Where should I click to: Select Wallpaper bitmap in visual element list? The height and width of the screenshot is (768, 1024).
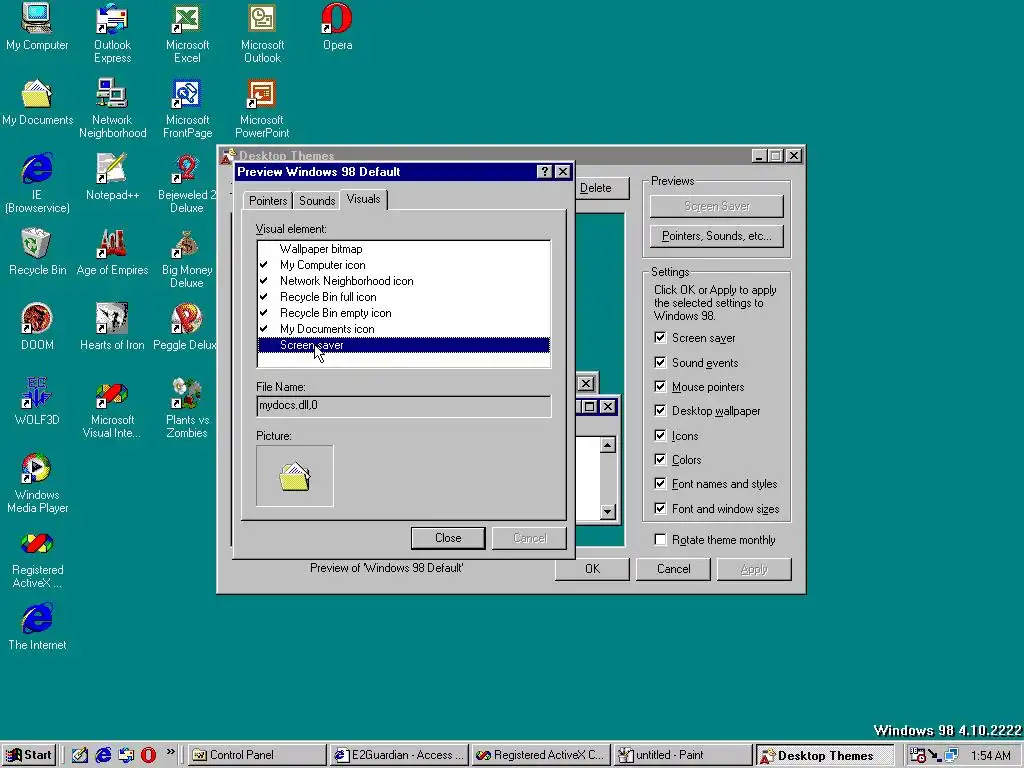click(x=404, y=249)
